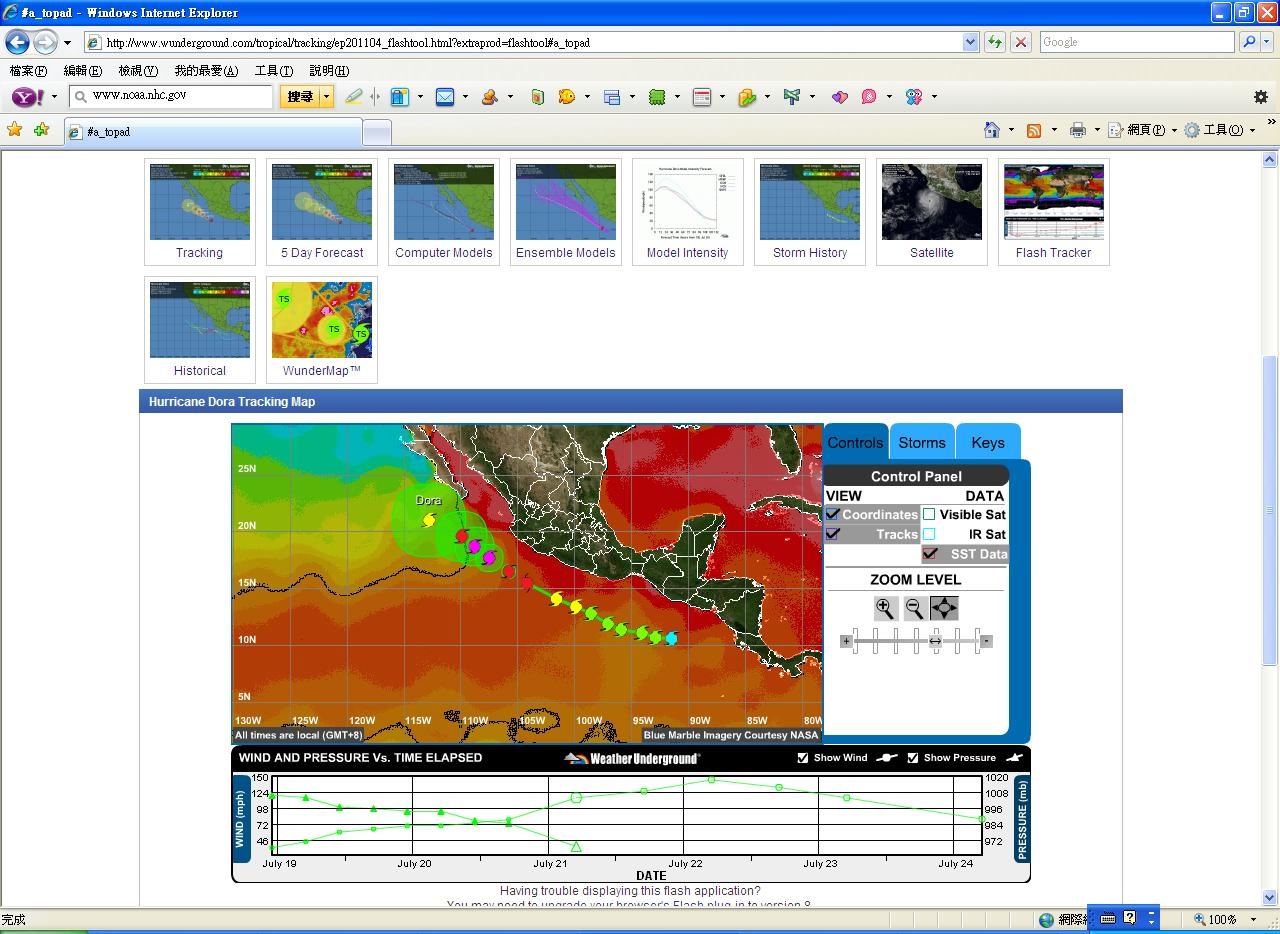Open the 我的最愛(A) menu
Screen dimensions: 1280x934
coord(206,70)
